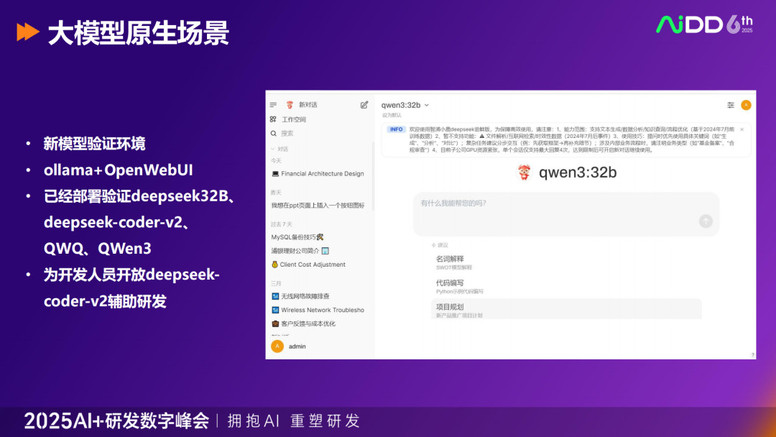The height and width of the screenshot is (437, 776).
Task: Click the magnifier search icon in sidebar
Action: (x=273, y=133)
